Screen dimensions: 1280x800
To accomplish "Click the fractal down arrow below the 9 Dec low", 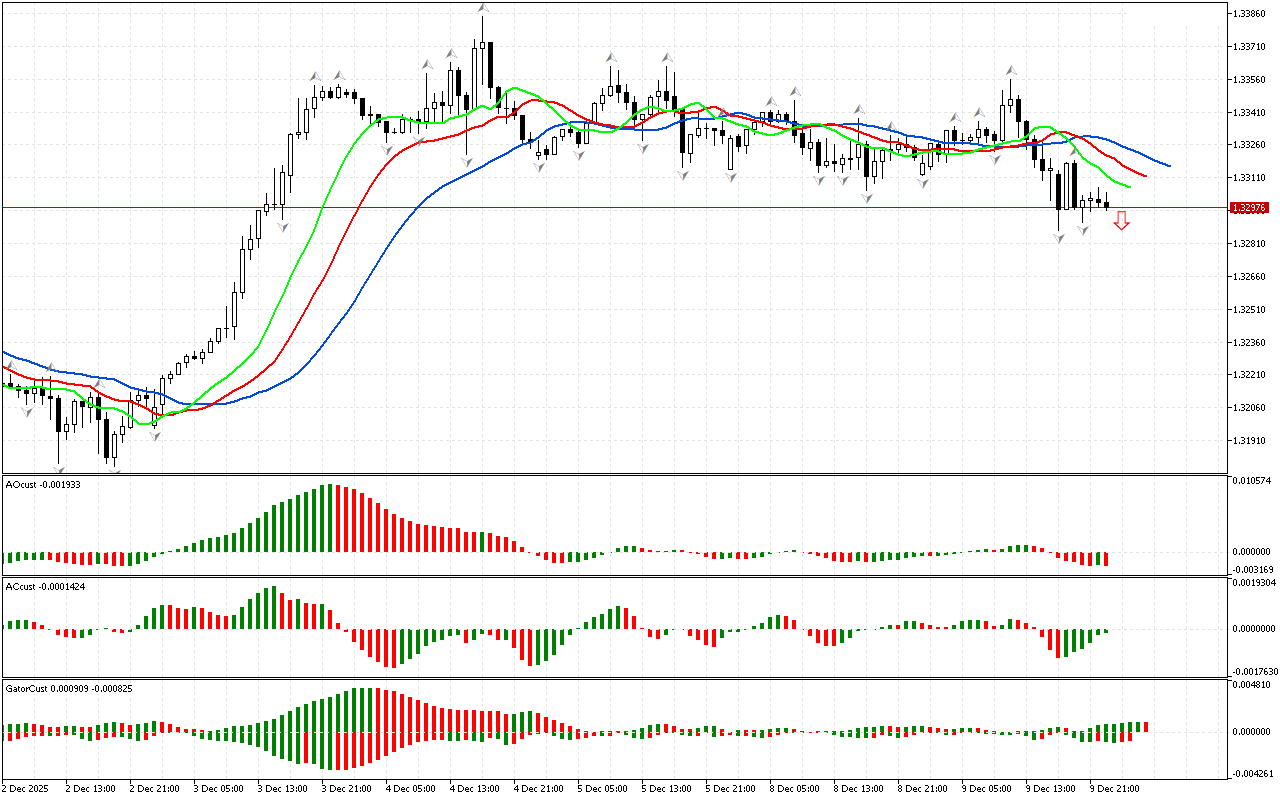I will click(1058, 239).
